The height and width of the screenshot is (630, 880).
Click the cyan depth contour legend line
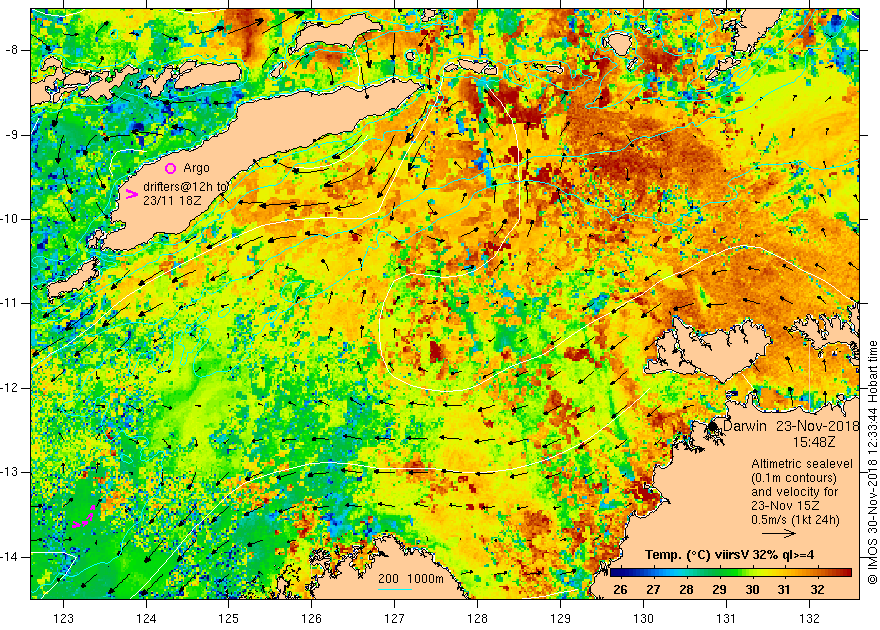click(395, 589)
